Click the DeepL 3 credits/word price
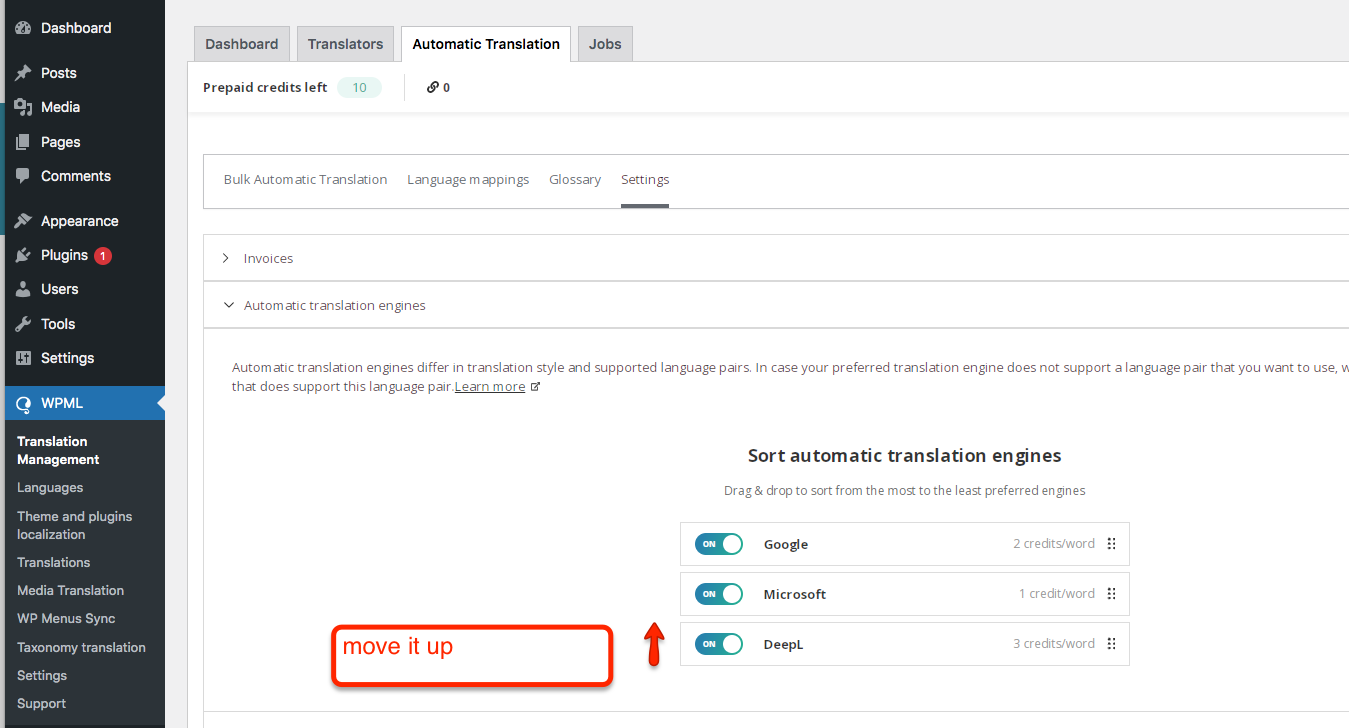The height and width of the screenshot is (728, 1349). (x=1054, y=644)
